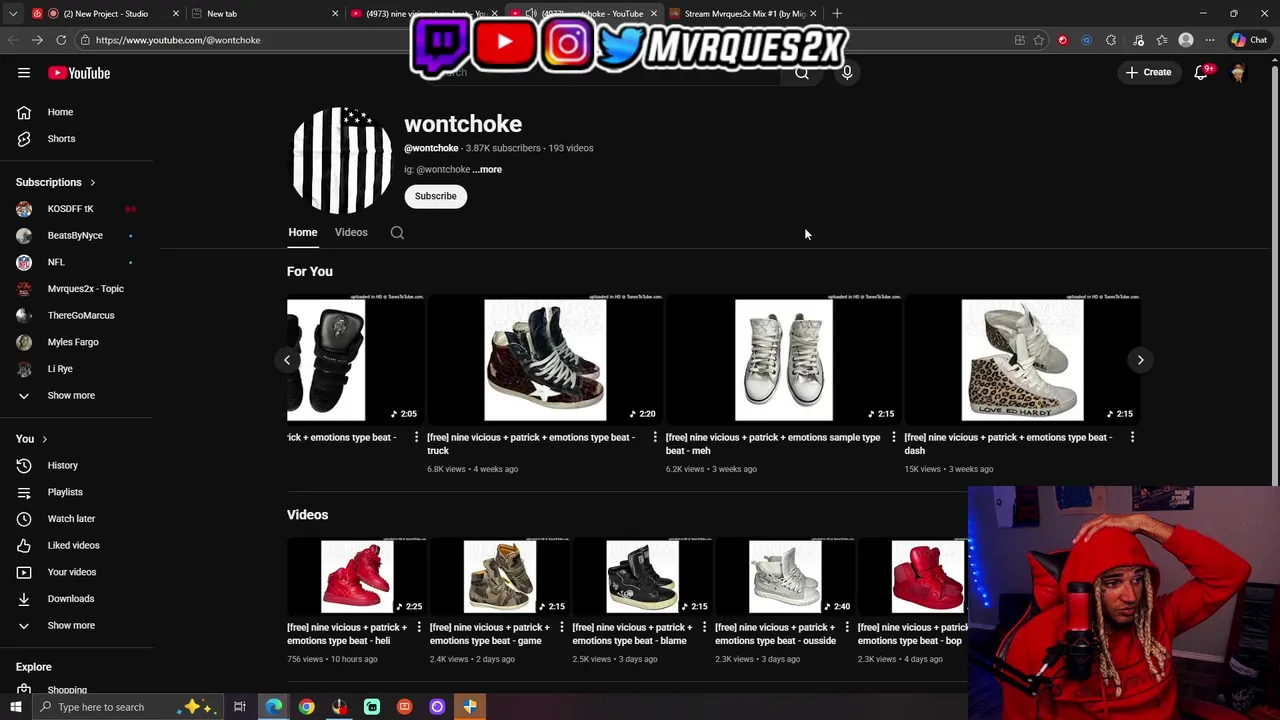Image resolution: width=1280 pixels, height=720 pixels.
Task: Click the wontchoke channel avatar
Action: click(341, 161)
